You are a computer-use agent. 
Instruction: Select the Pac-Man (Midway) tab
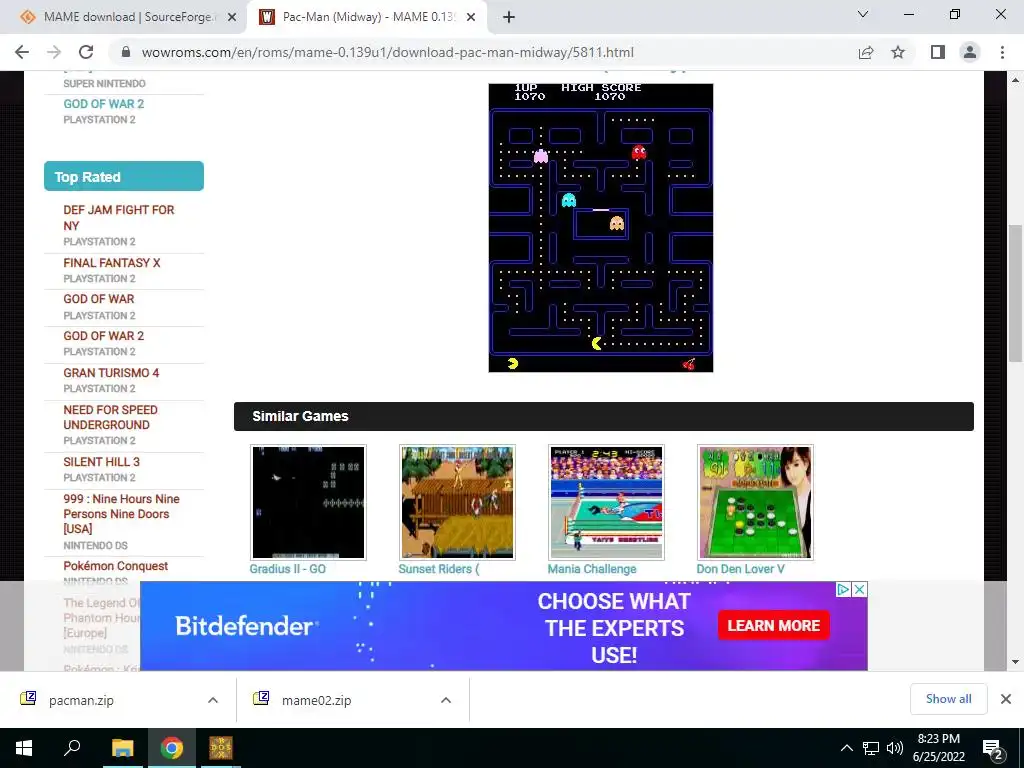coord(366,17)
